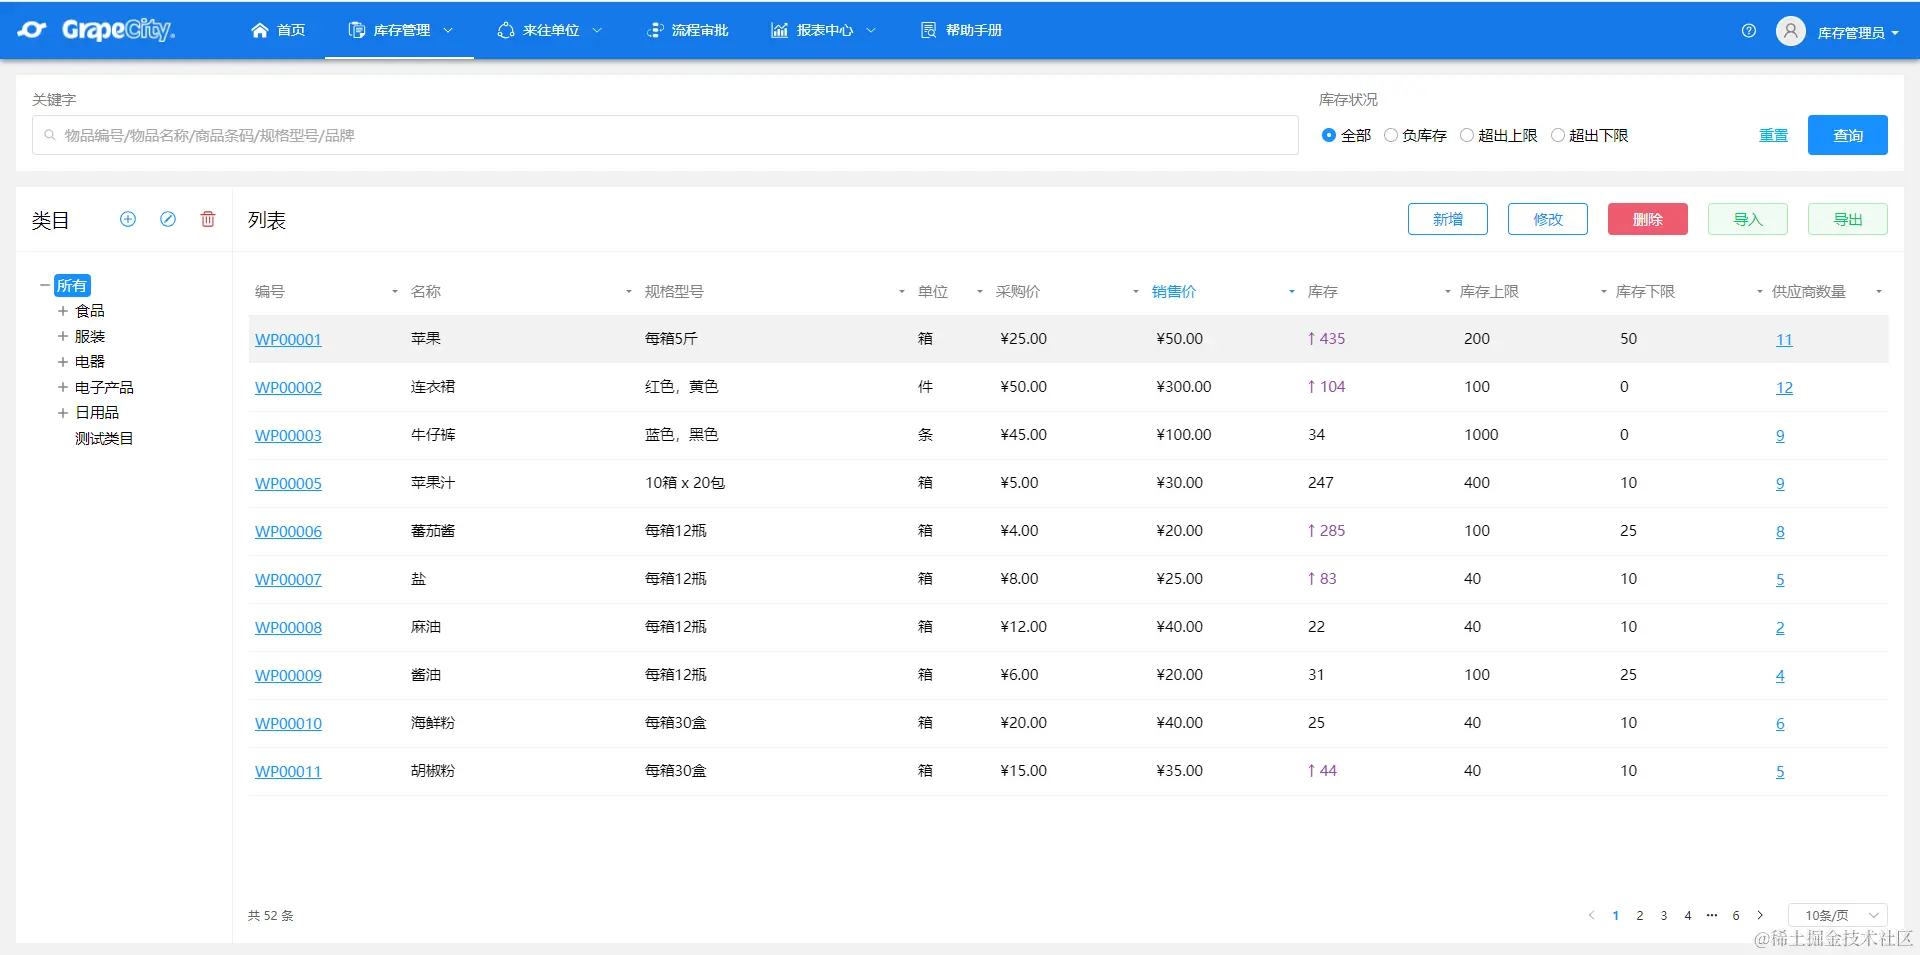
Task: Select the 测试类目 tree item
Action: [x=104, y=438]
